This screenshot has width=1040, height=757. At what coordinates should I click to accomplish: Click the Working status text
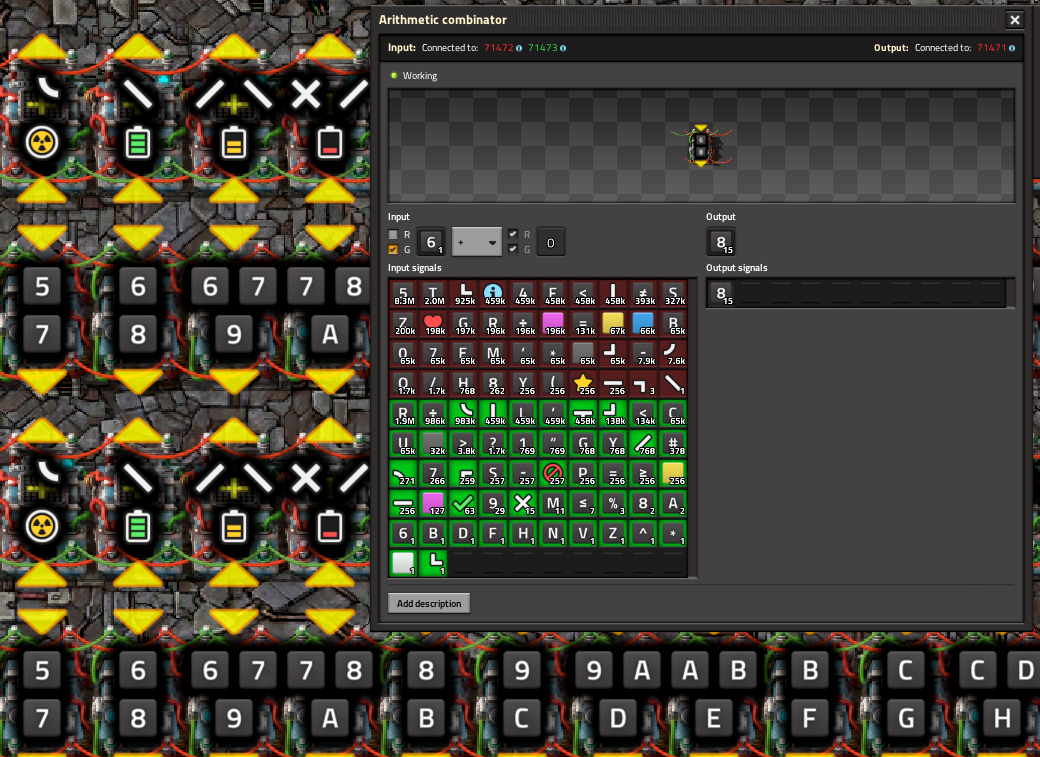click(420, 76)
